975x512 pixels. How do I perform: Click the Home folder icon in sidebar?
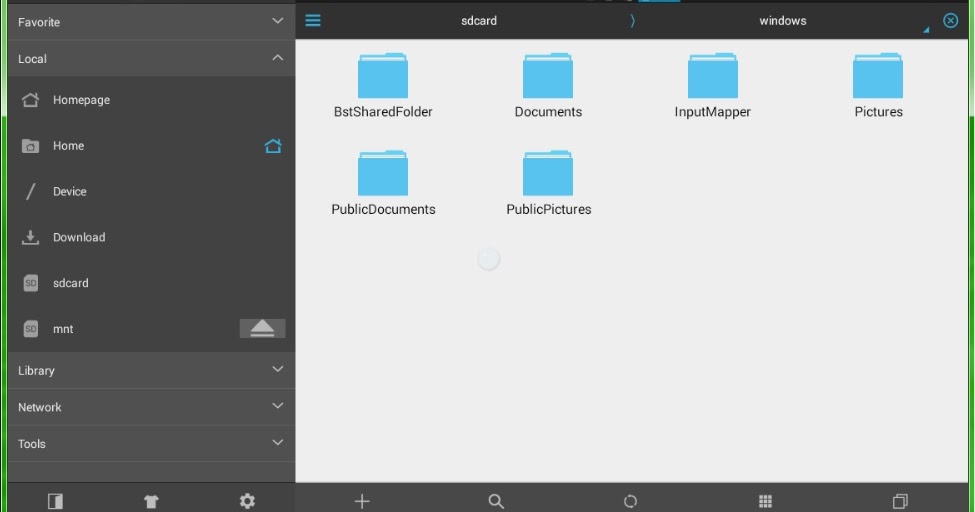click(30, 146)
